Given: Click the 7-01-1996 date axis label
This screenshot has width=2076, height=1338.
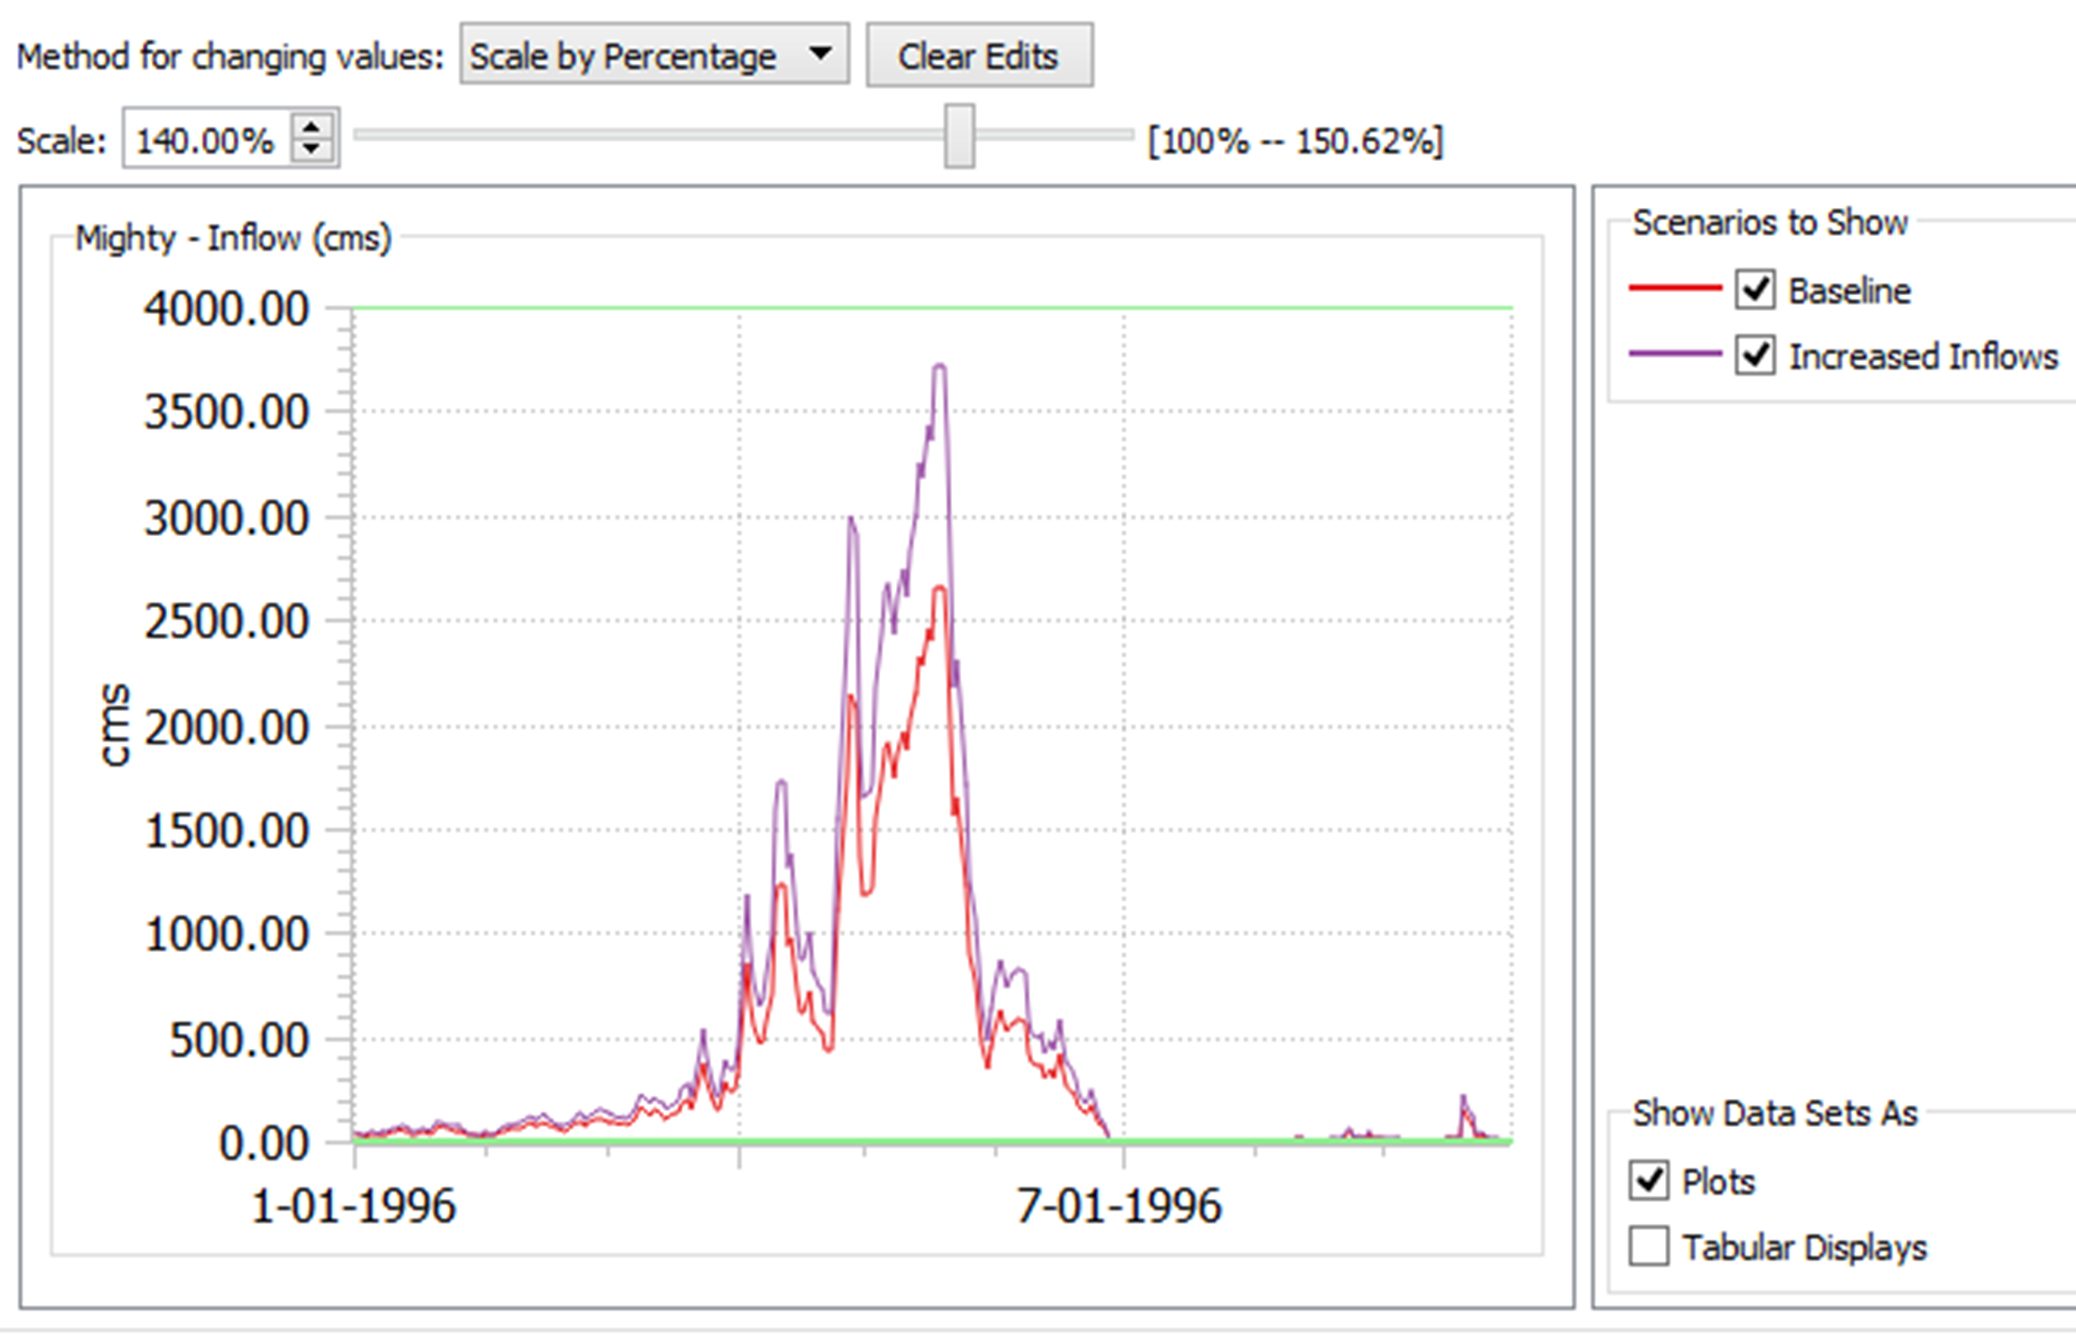Looking at the screenshot, I should point(1119,1206).
